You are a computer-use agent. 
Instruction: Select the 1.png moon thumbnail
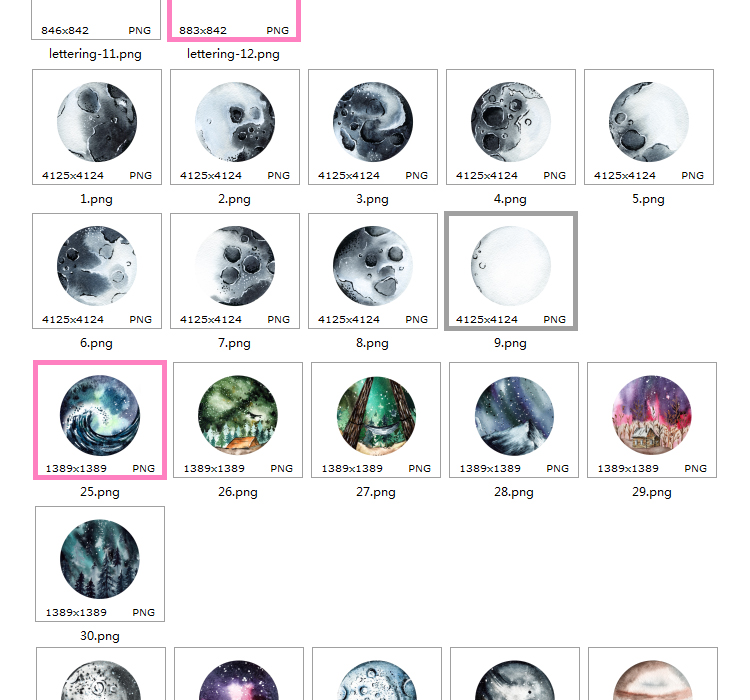(97, 127)
